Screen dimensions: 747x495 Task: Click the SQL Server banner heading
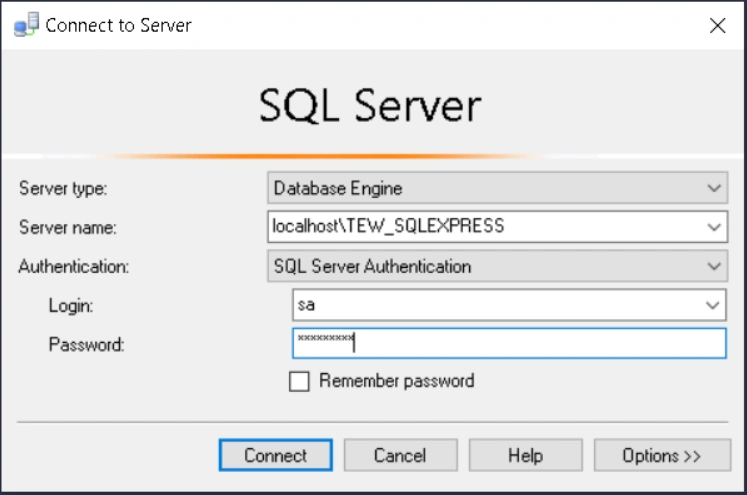[370, 106]
